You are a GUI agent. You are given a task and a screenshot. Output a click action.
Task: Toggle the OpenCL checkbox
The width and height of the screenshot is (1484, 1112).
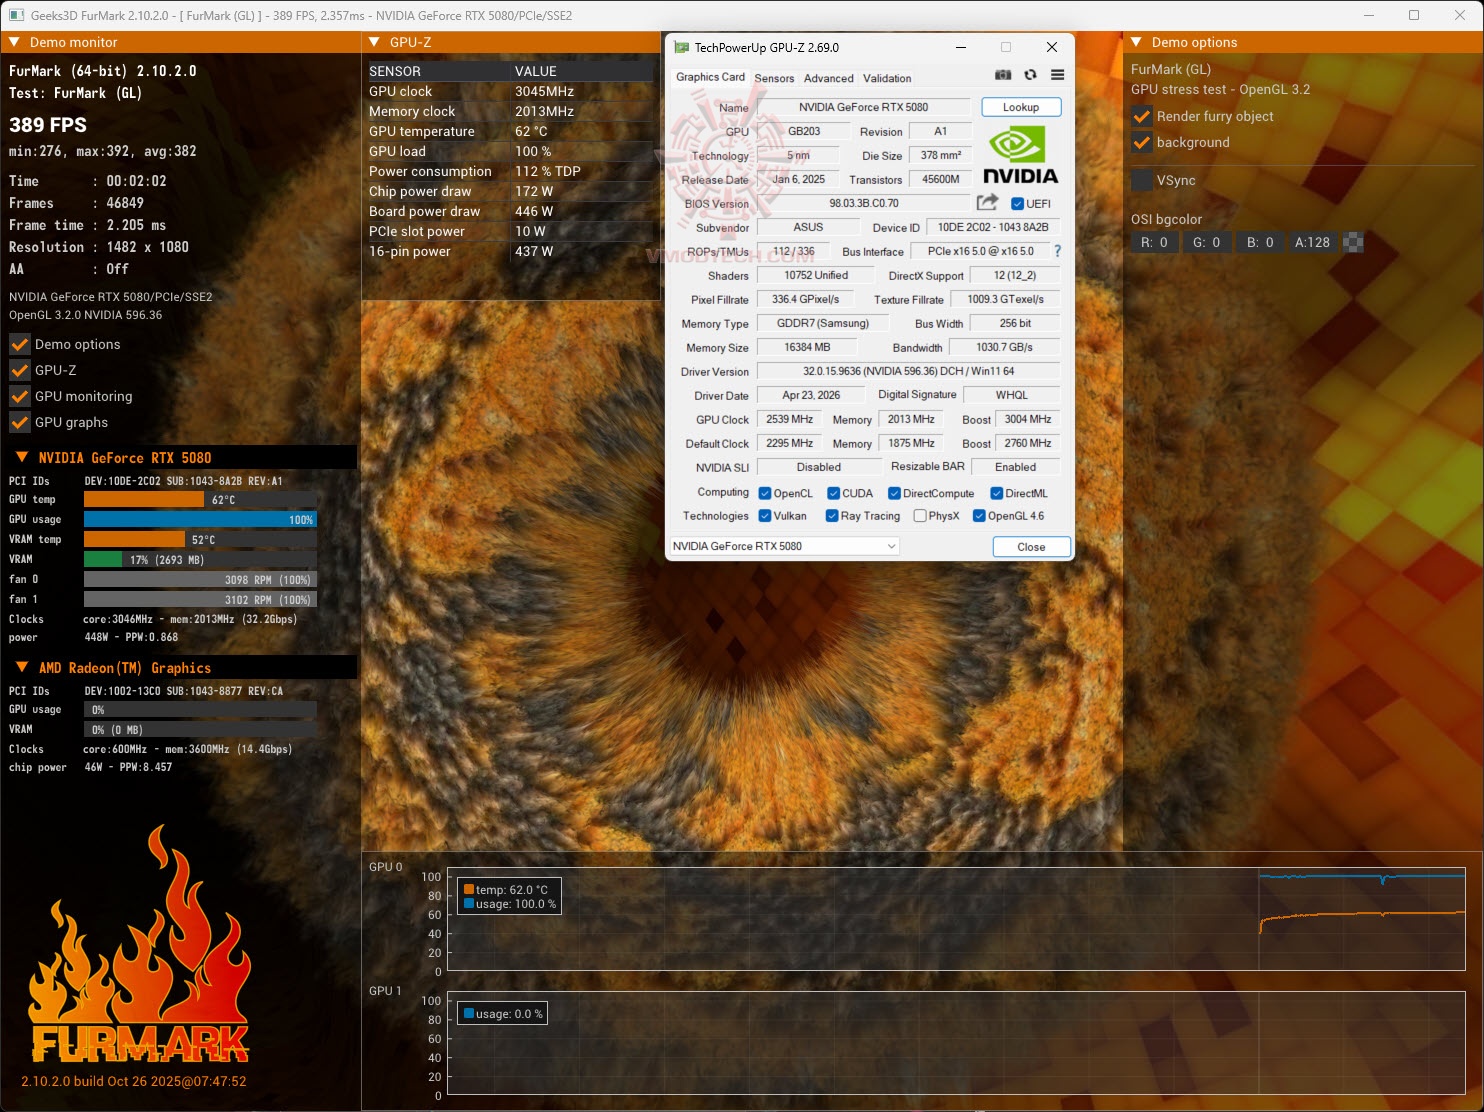765,493
